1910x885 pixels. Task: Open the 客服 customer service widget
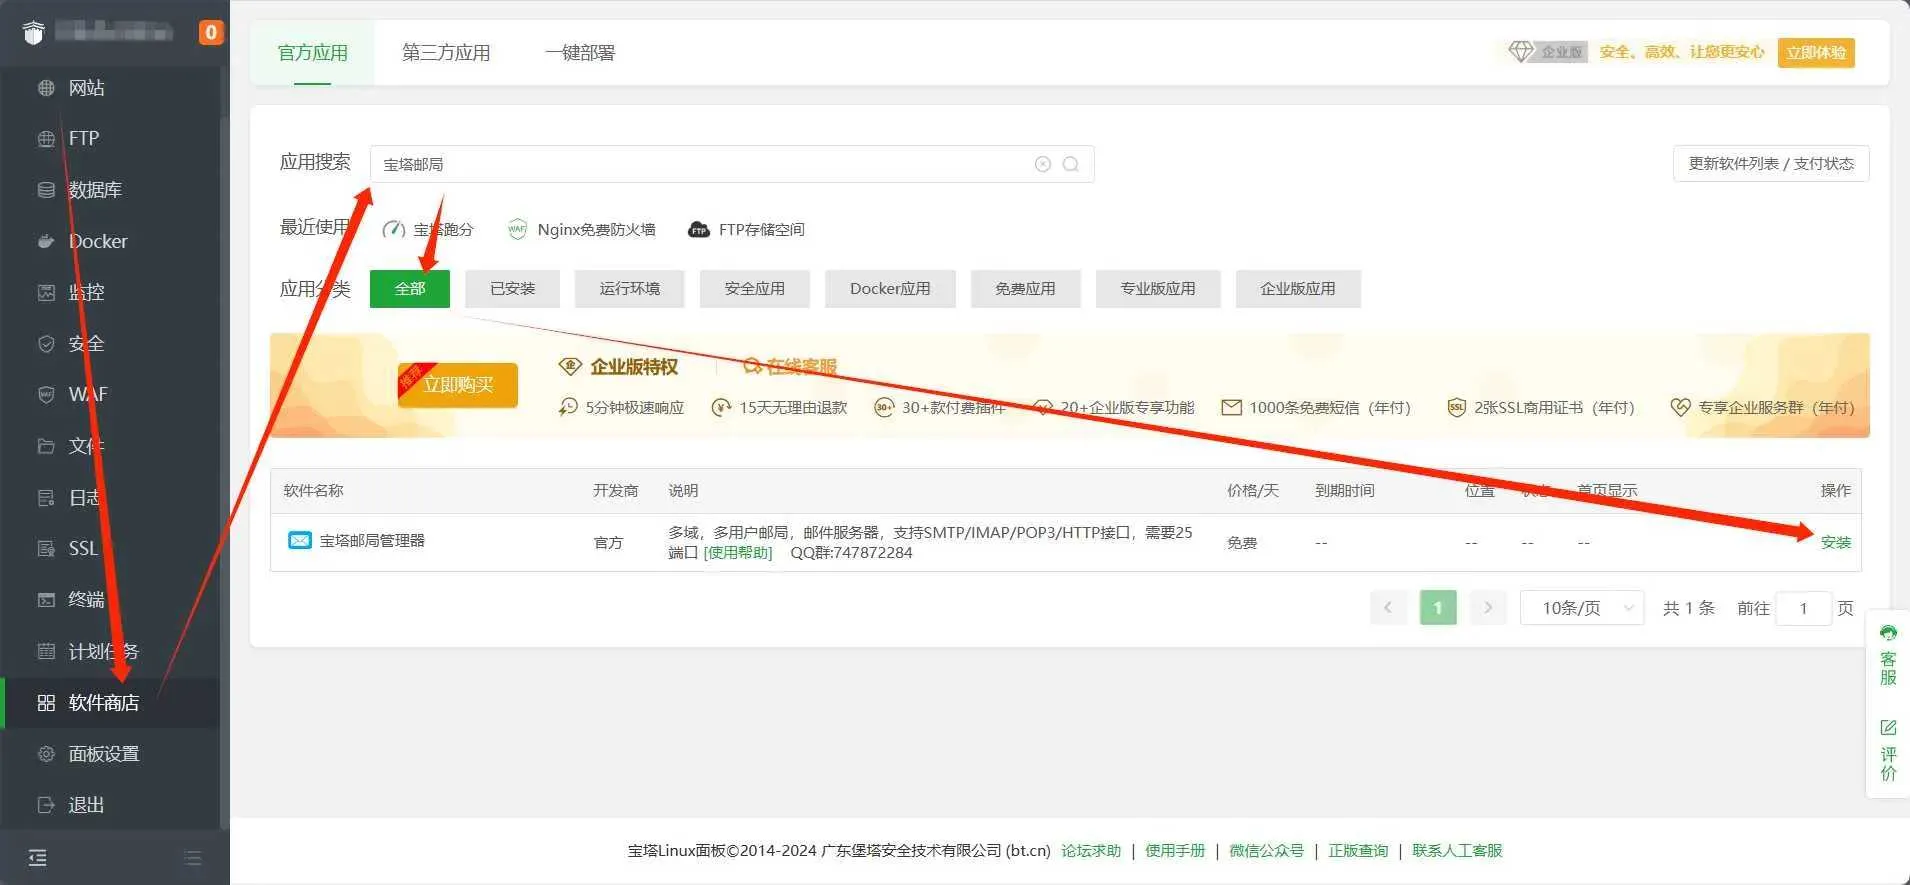point(1888,655)
